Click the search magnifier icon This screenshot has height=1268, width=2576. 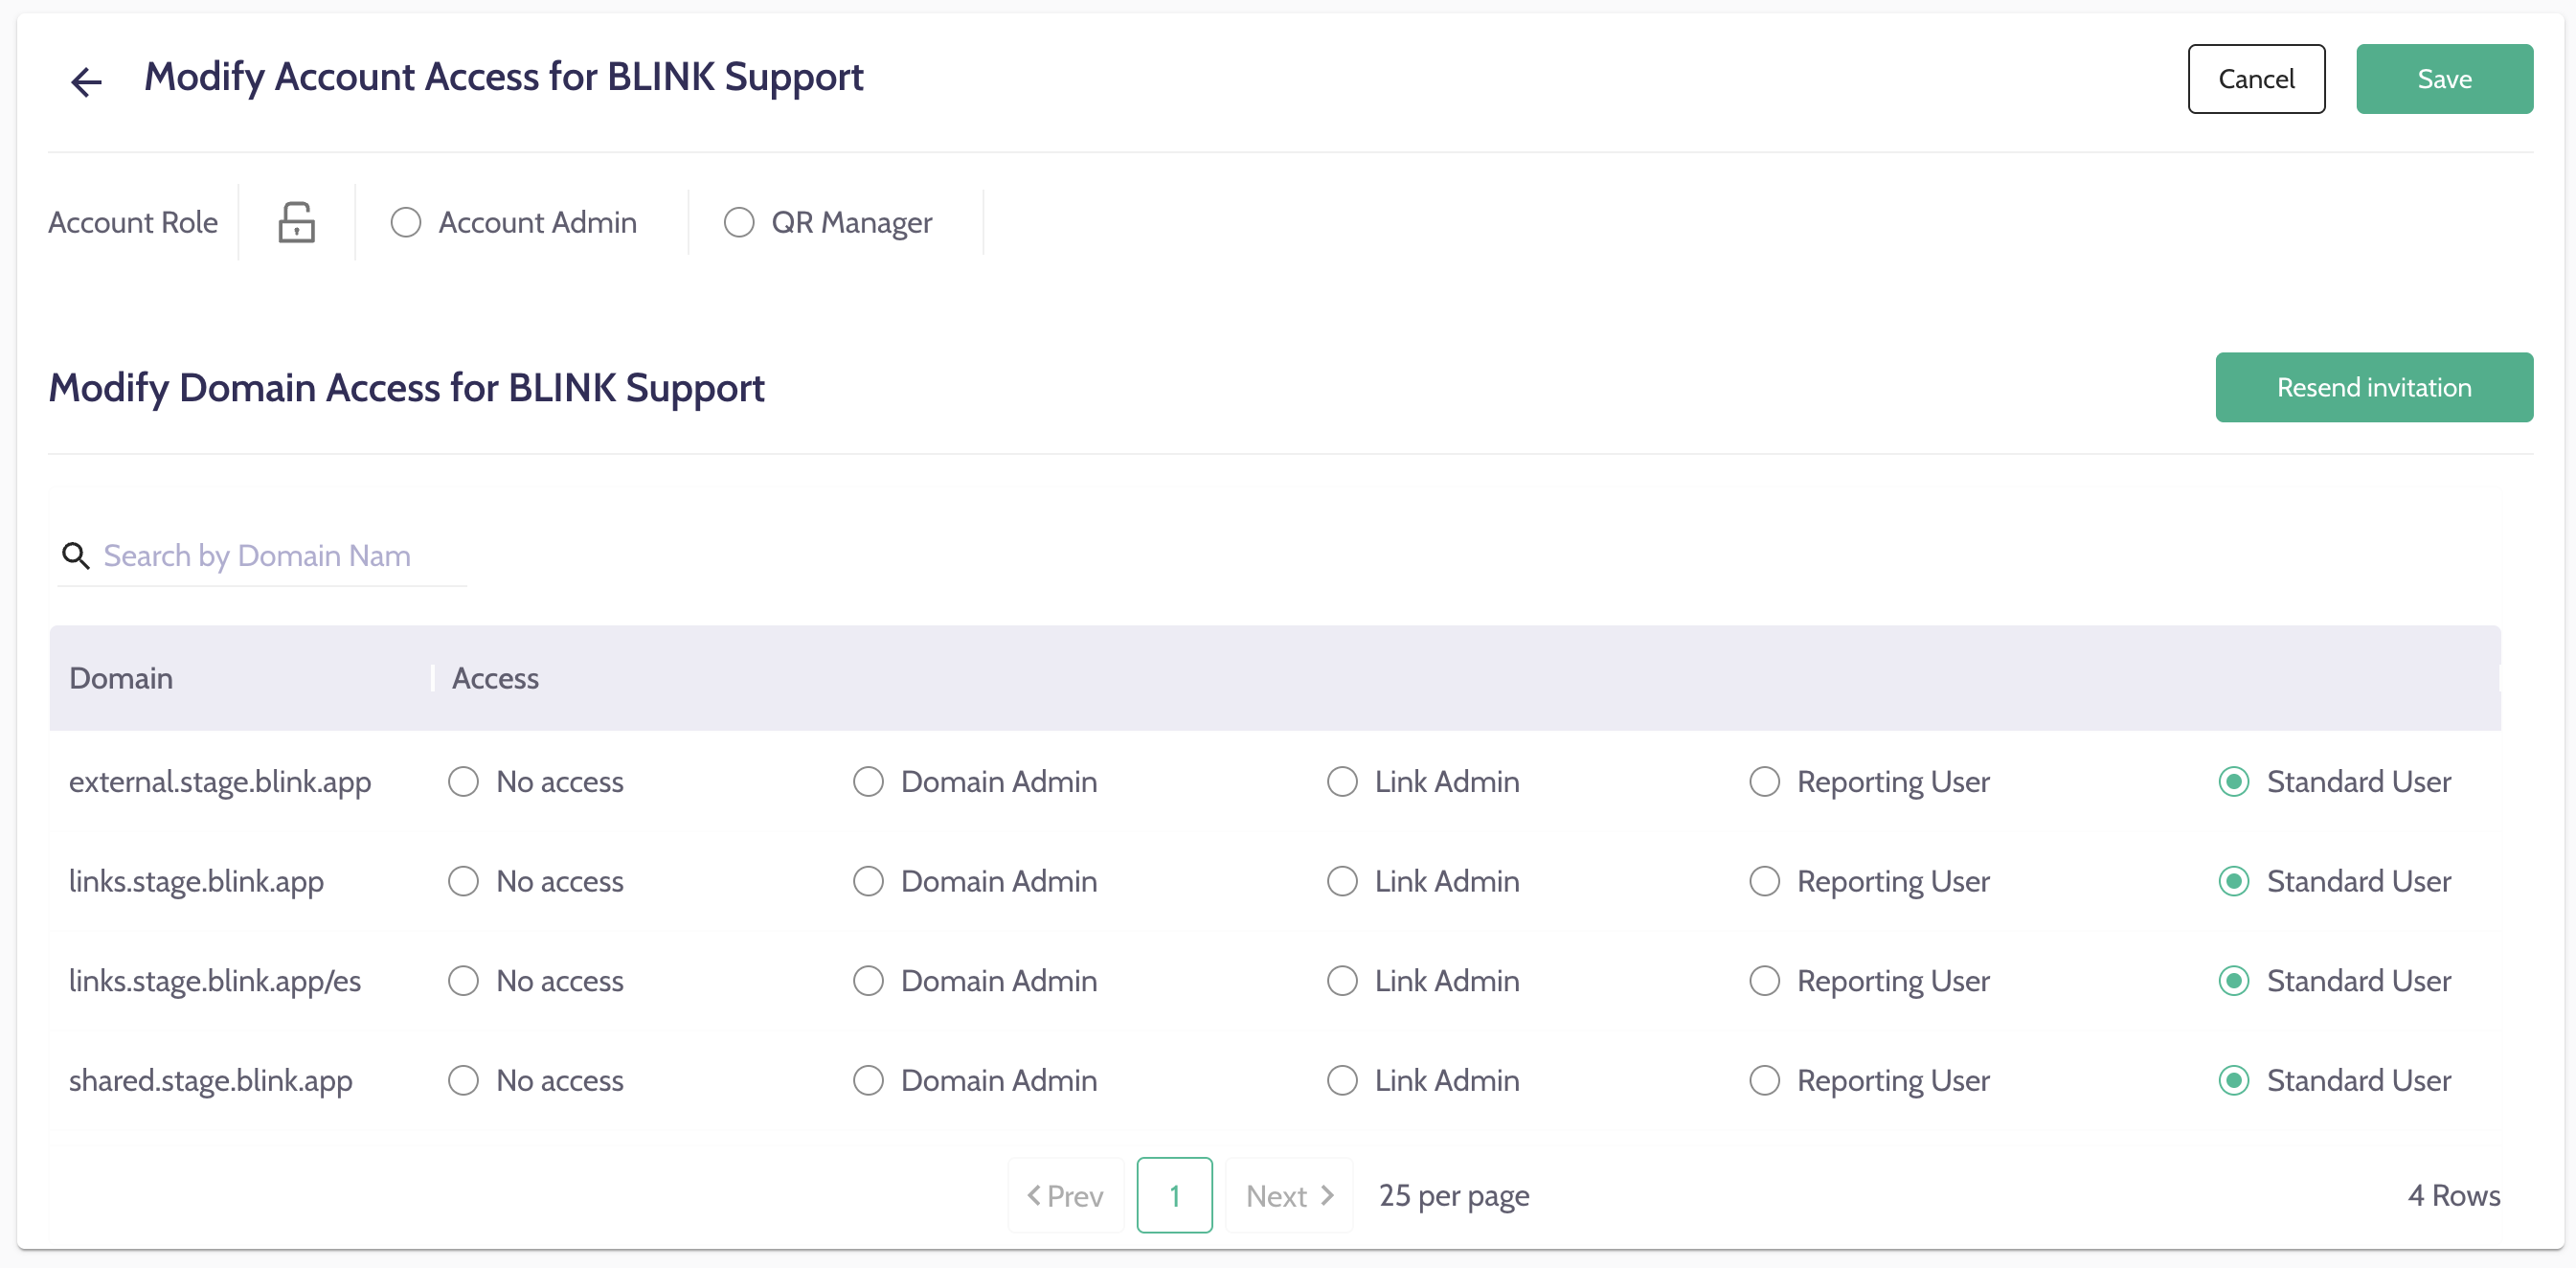76,555
